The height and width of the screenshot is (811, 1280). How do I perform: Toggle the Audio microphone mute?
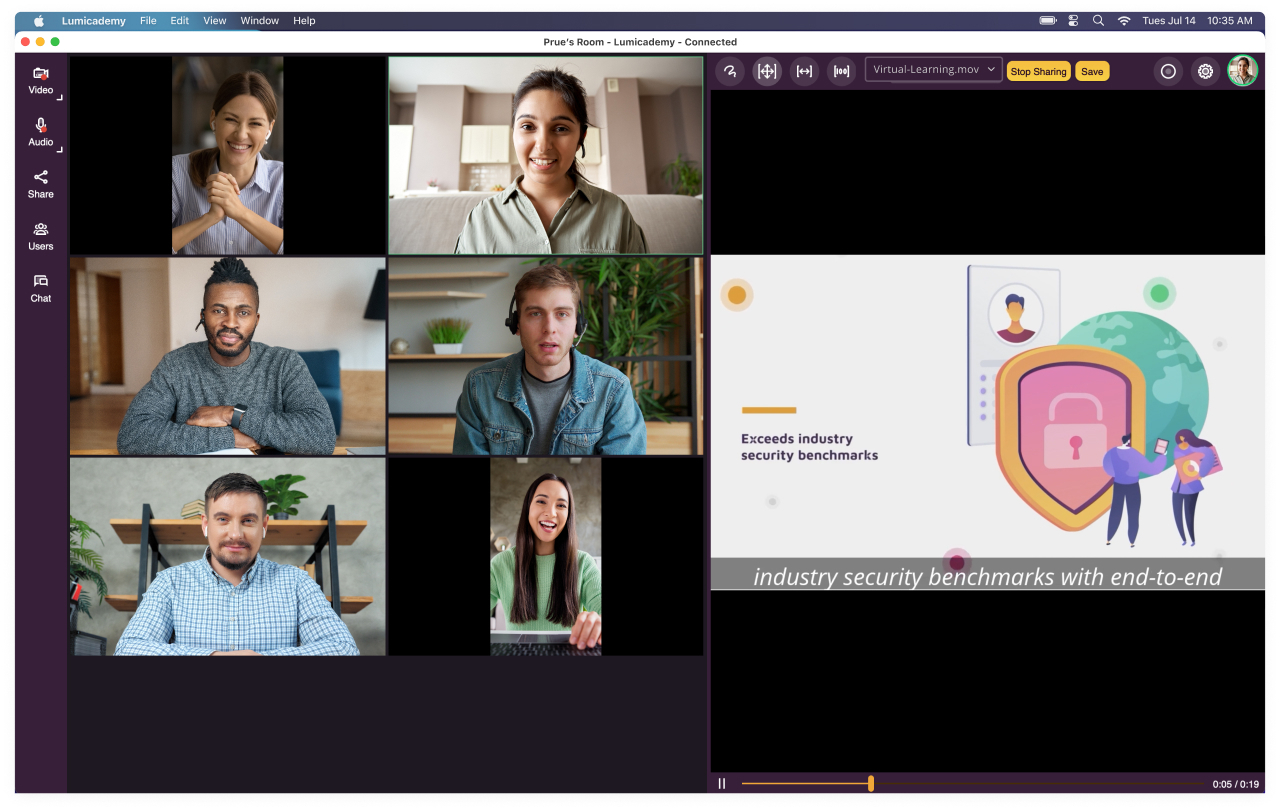(x=41, y=132)
